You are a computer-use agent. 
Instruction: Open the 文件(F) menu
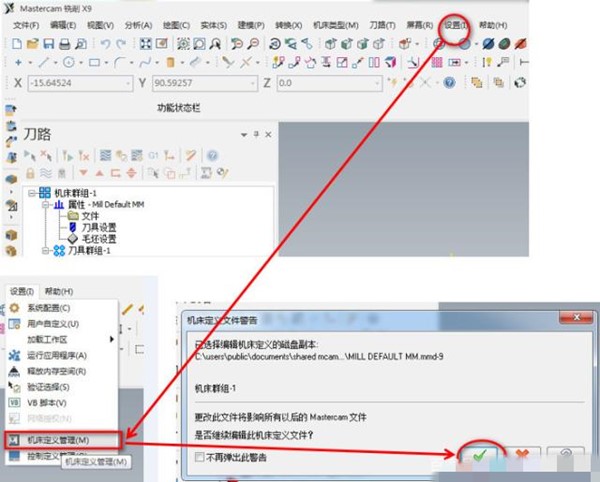pos(26,25)
